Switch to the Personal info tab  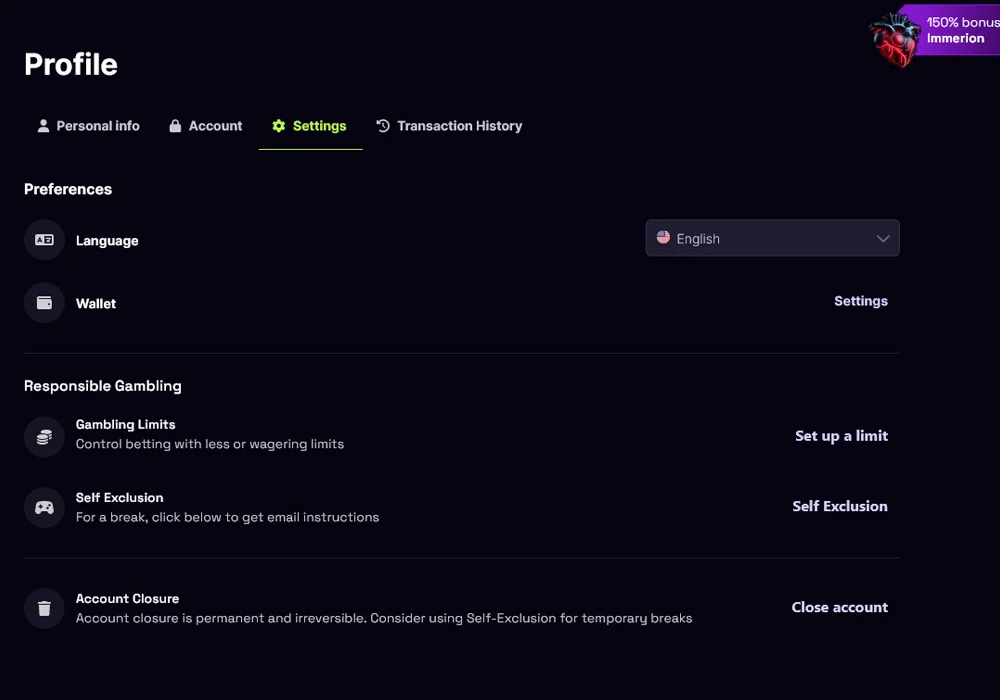(88, 126)
